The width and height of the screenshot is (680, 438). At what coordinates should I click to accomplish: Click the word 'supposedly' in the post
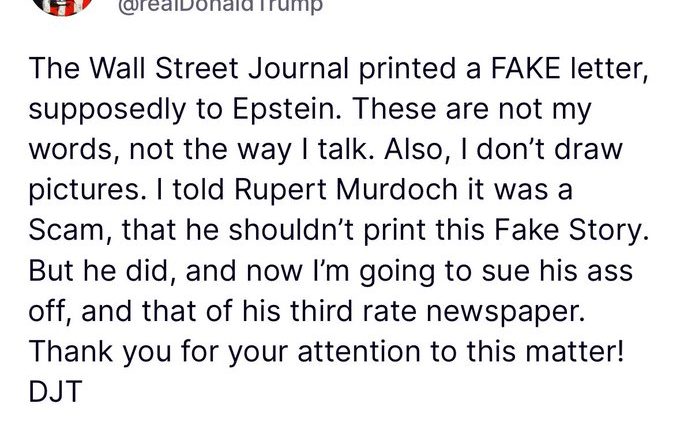click(x=107, y=110)
